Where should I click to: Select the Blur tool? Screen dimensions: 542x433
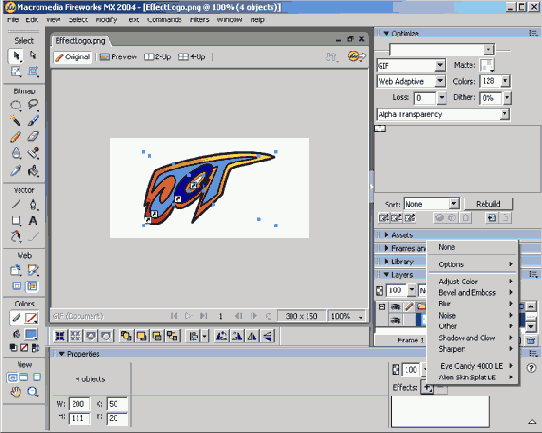coord(16,153)
